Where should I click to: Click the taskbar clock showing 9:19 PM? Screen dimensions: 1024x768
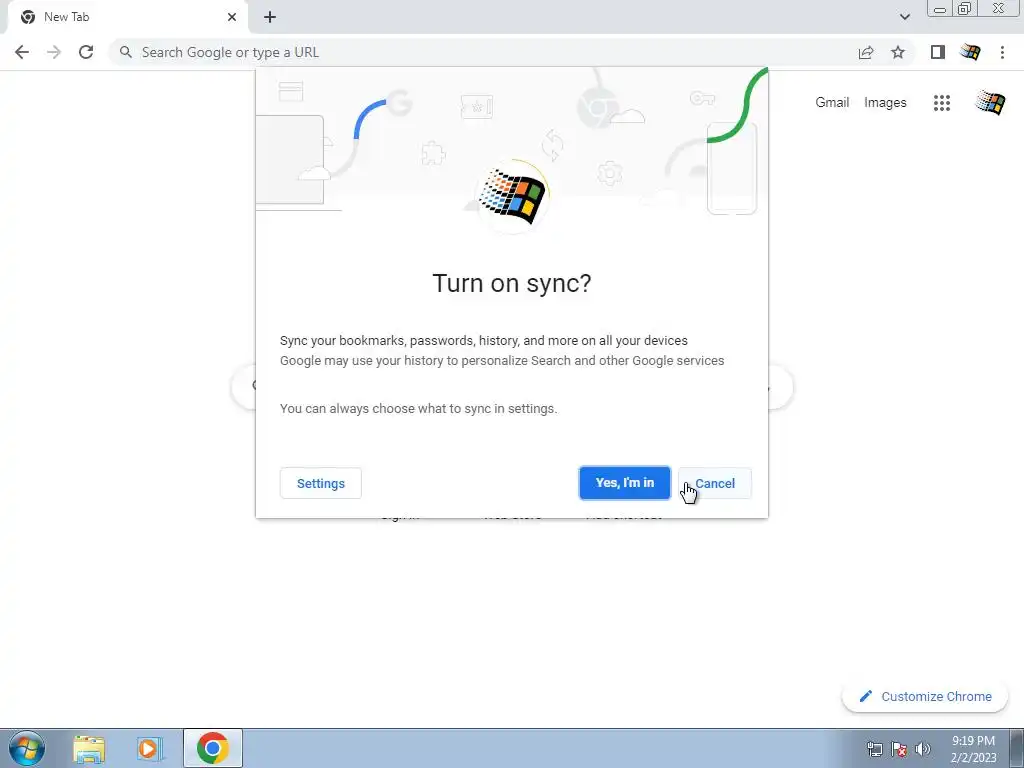pyautogui.click(x=973, y=749)
